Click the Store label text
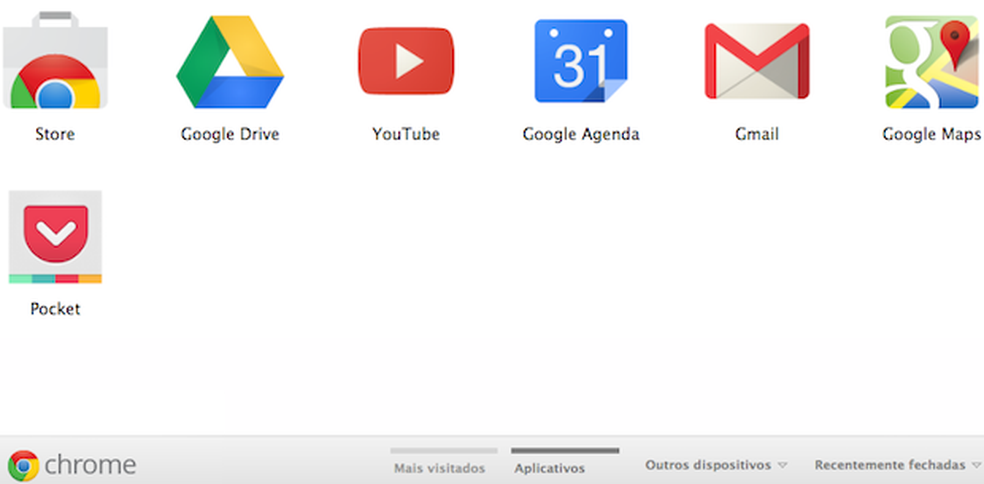Image resolution: width=984 pixels, height=484 pixels. (55, 134)
